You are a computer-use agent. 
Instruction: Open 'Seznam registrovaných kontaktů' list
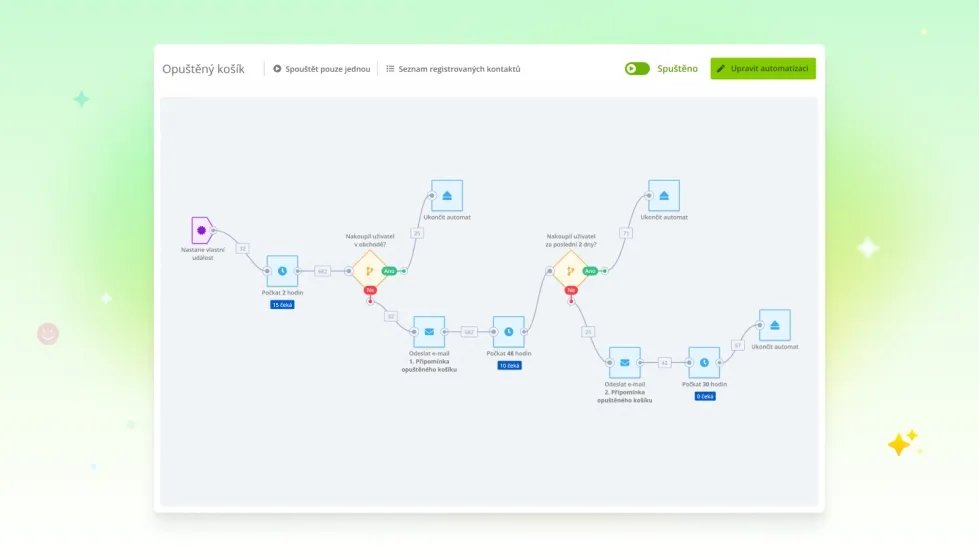pyautogui.click(x=453, y=69)
